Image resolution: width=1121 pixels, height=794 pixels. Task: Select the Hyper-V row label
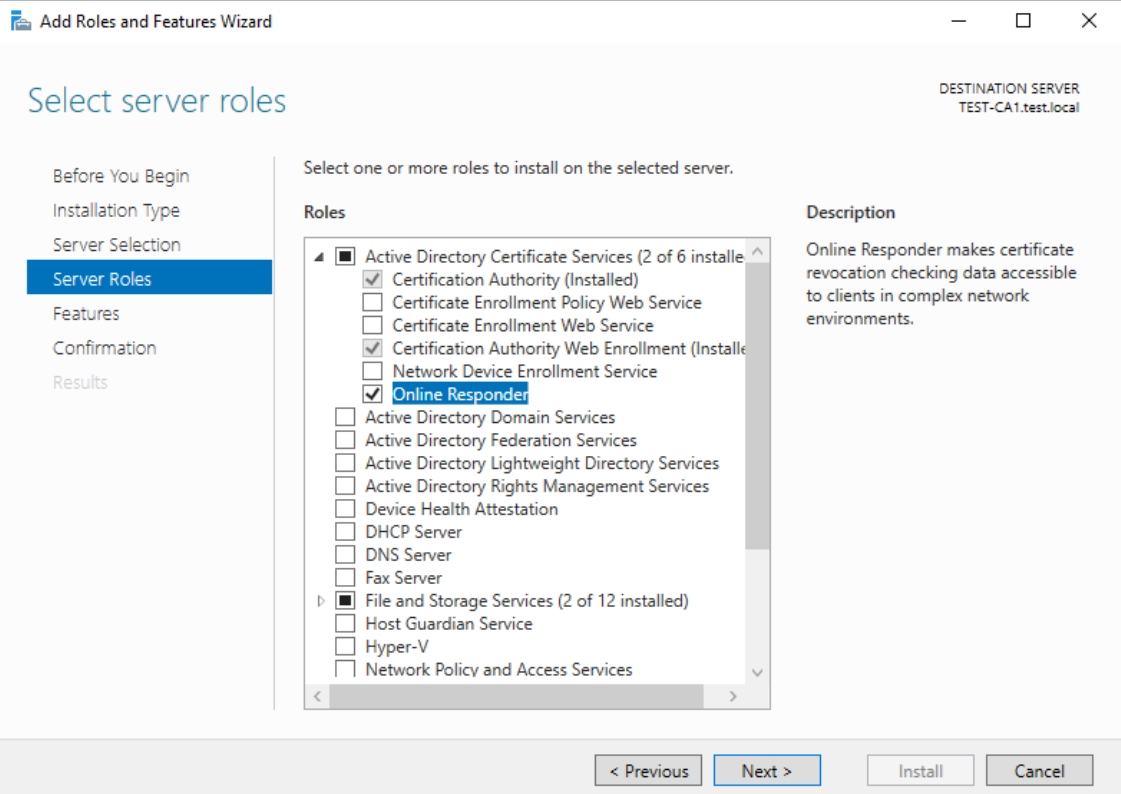[397, 646]
